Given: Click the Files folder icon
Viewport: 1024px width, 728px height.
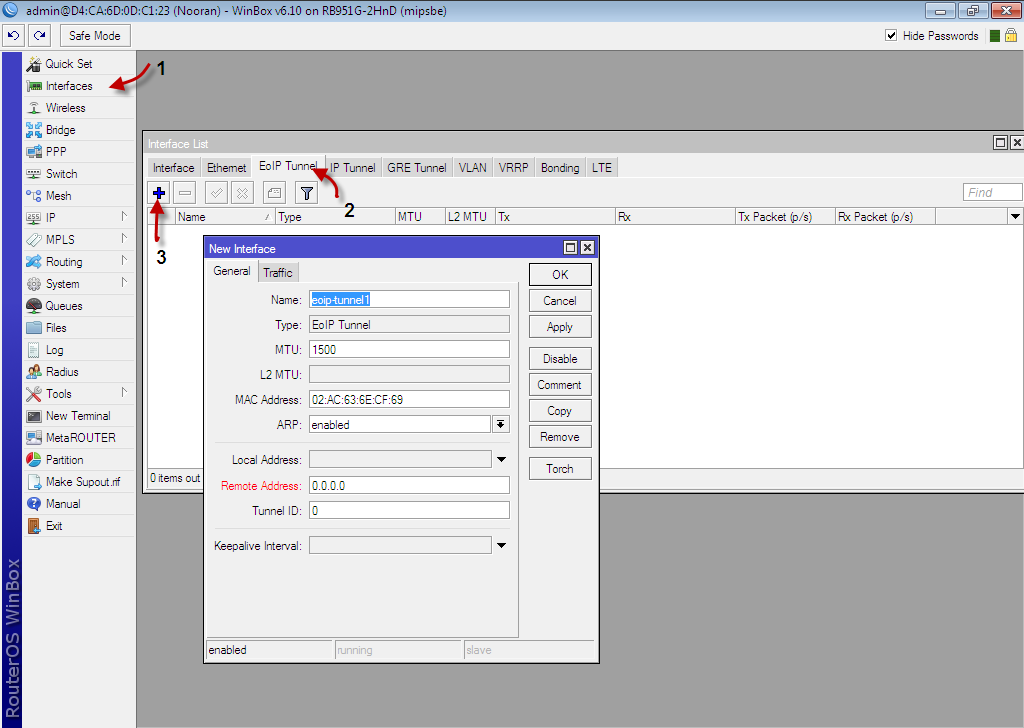Looking at the screenshot, I should [x=34, y=328].
